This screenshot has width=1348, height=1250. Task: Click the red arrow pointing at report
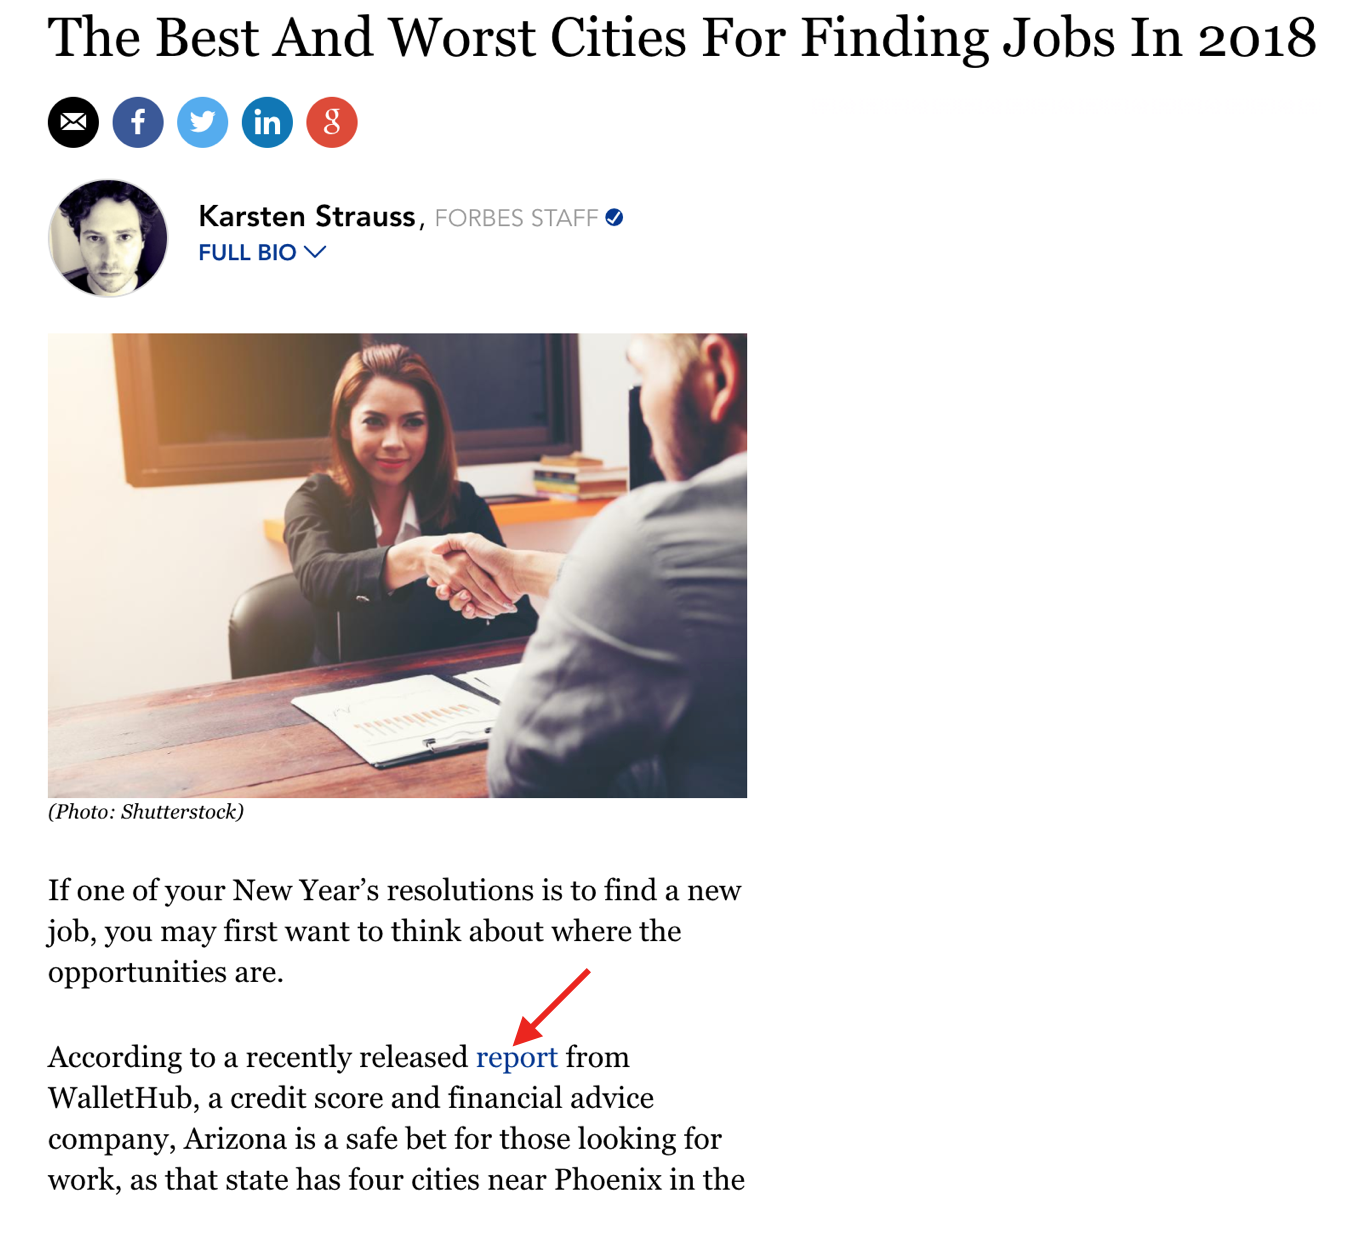(551, 1007)
